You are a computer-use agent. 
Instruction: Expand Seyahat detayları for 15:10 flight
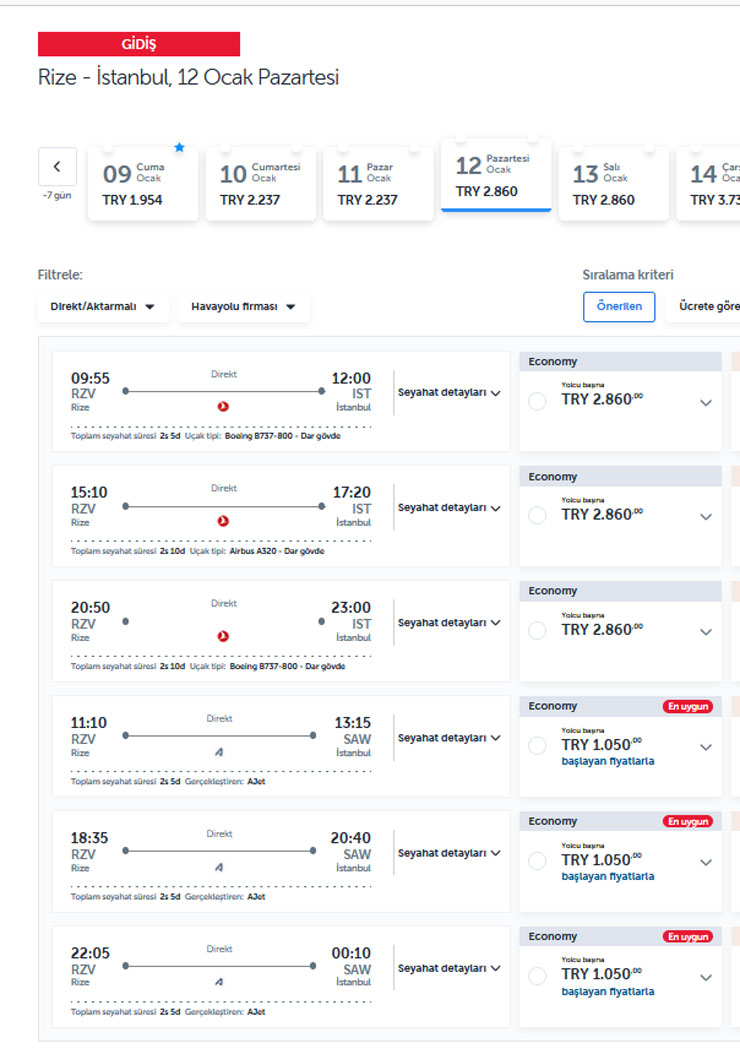(x=449, y=508)
